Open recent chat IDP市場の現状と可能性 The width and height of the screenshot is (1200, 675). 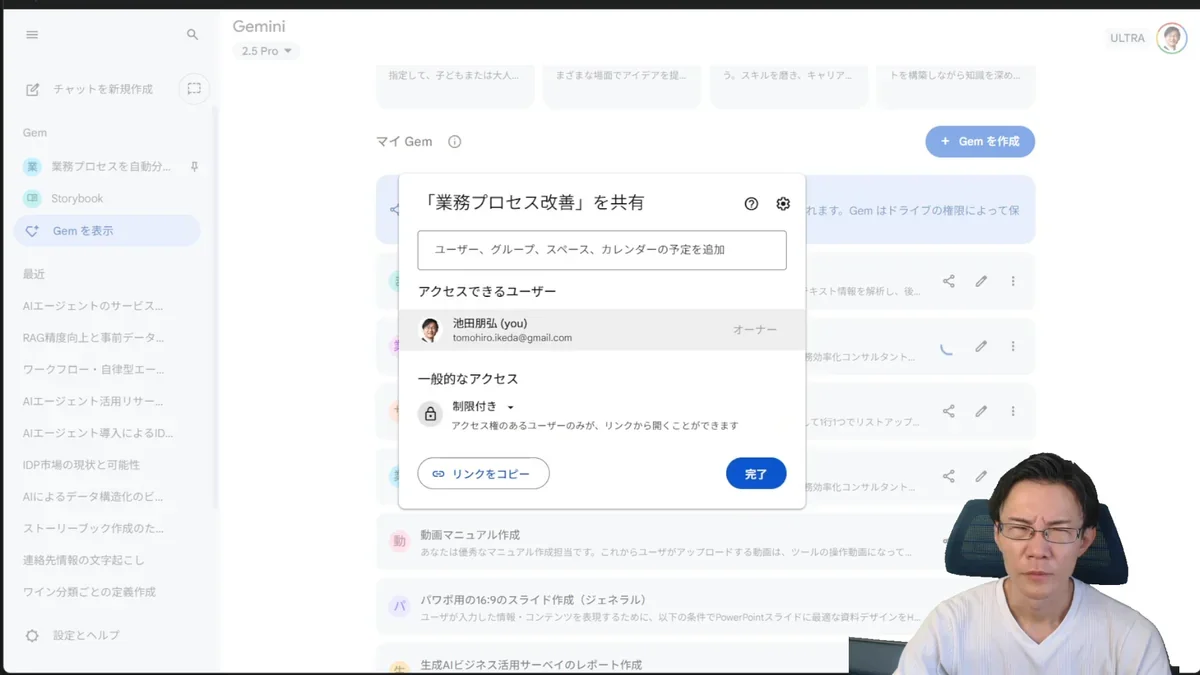(x=81, y=465)
